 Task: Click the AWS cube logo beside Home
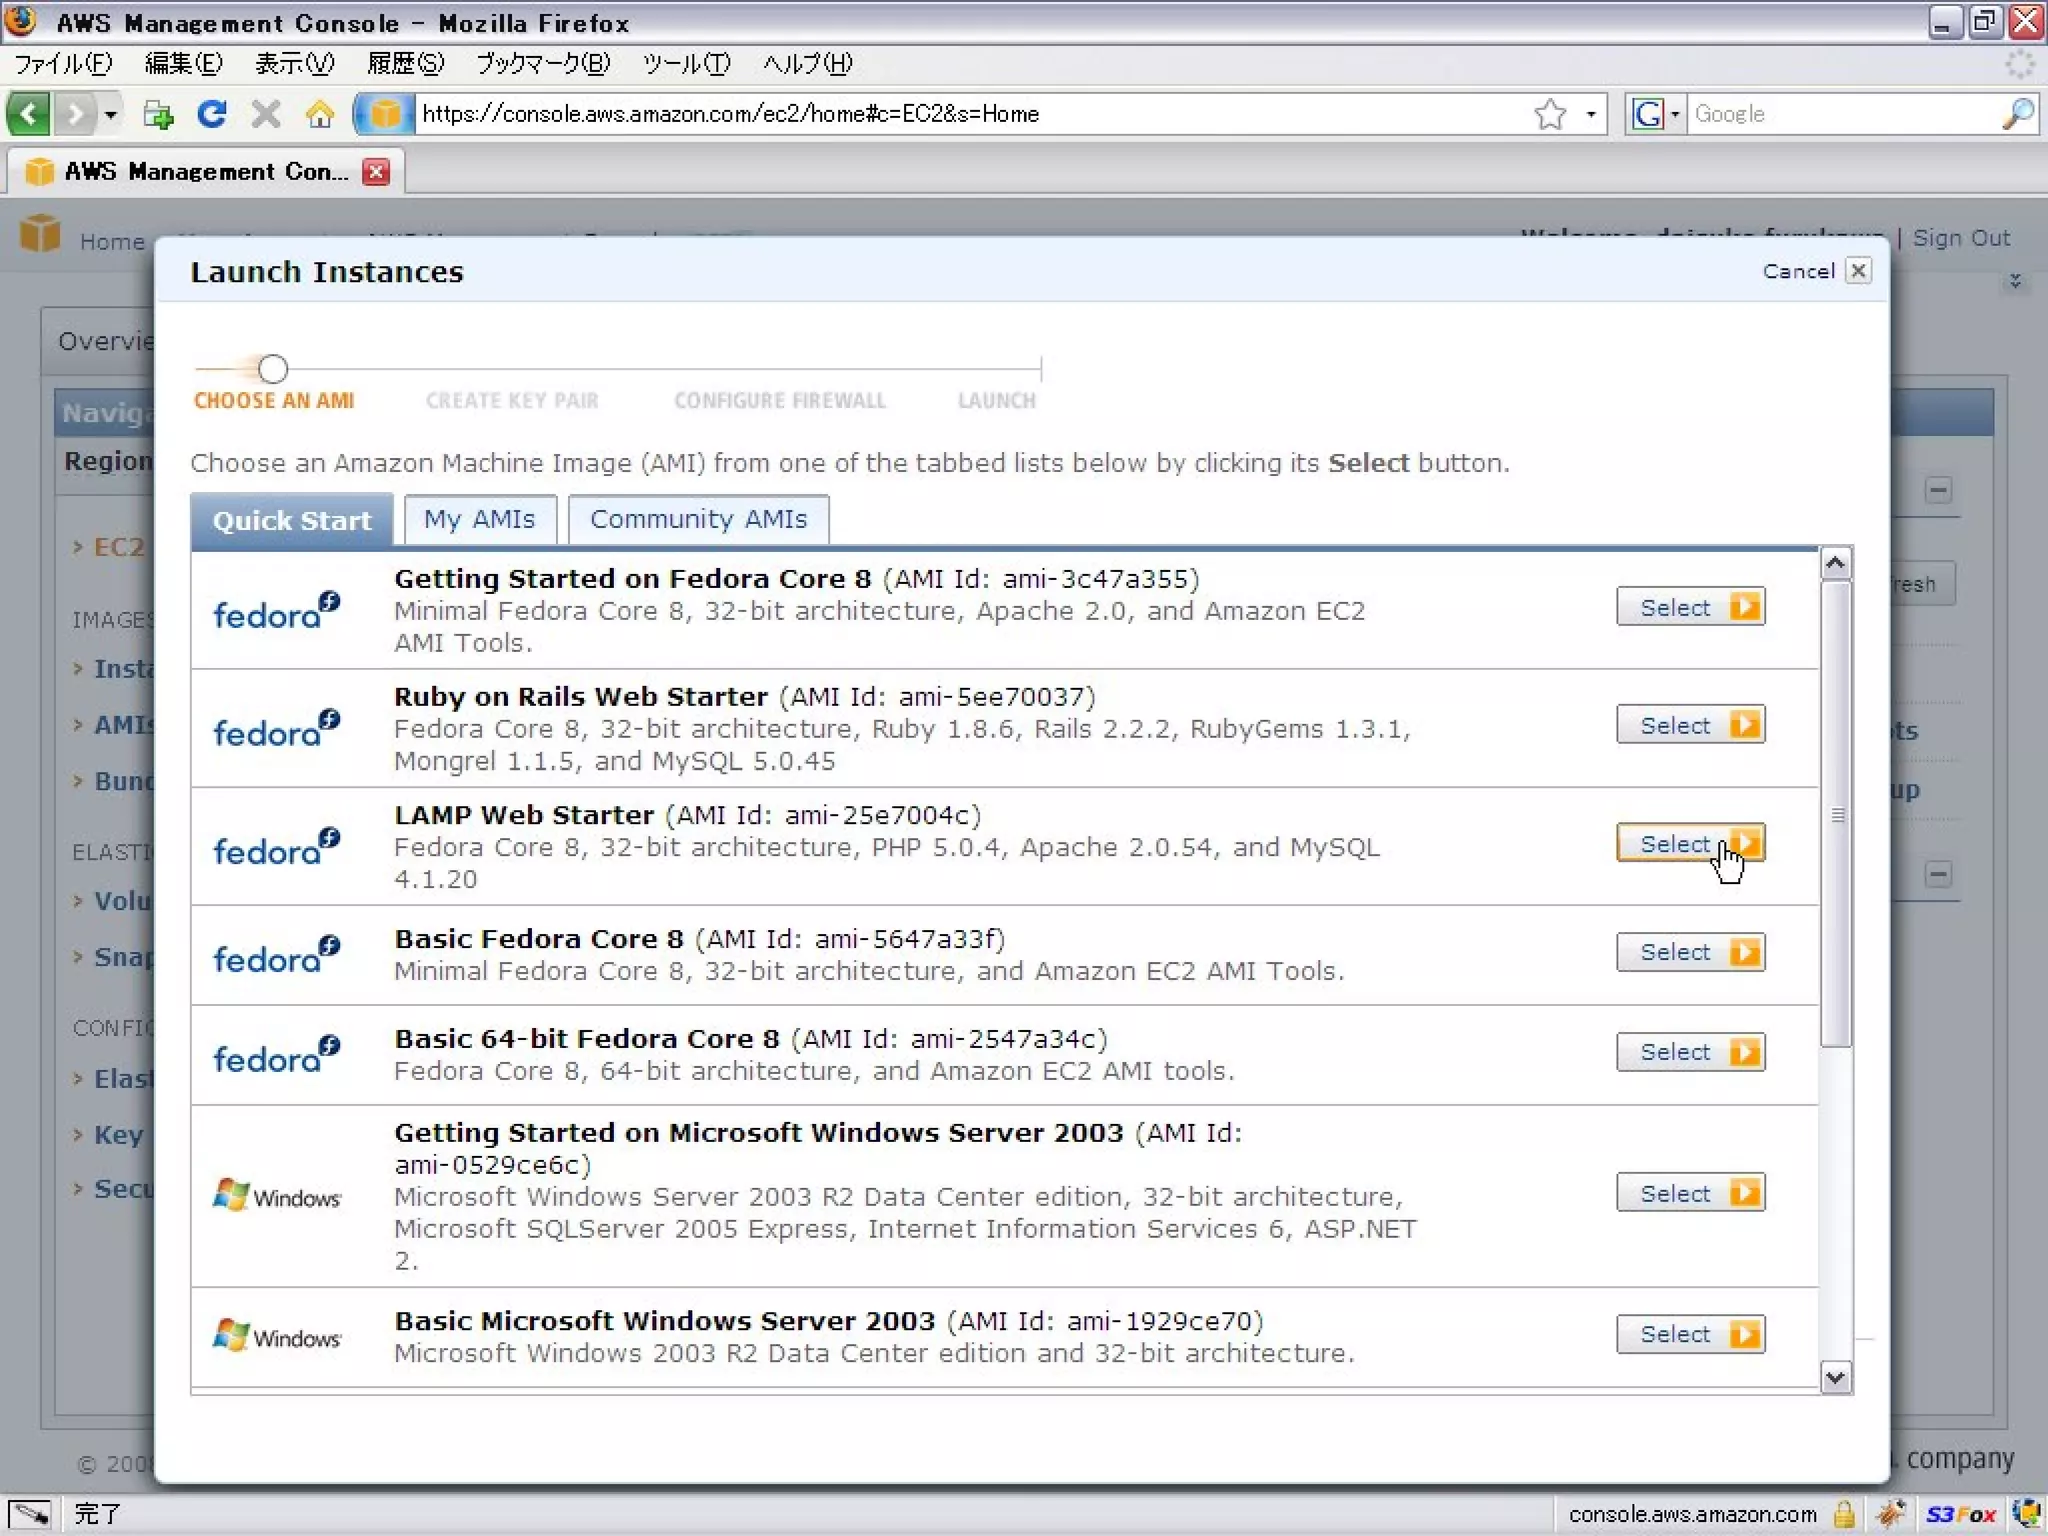coord(40,233)
